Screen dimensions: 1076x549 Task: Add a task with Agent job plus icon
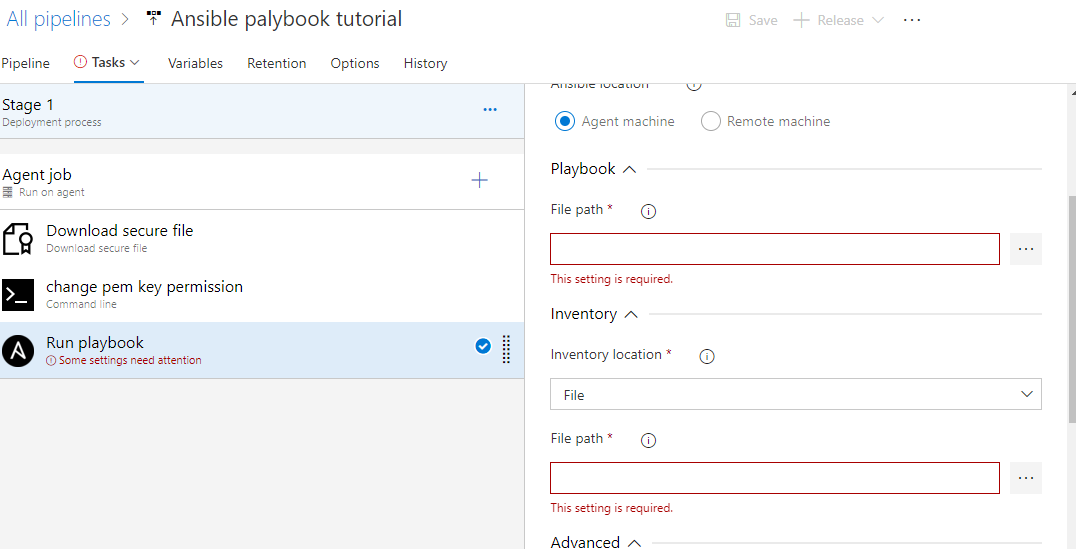[480, 180]
